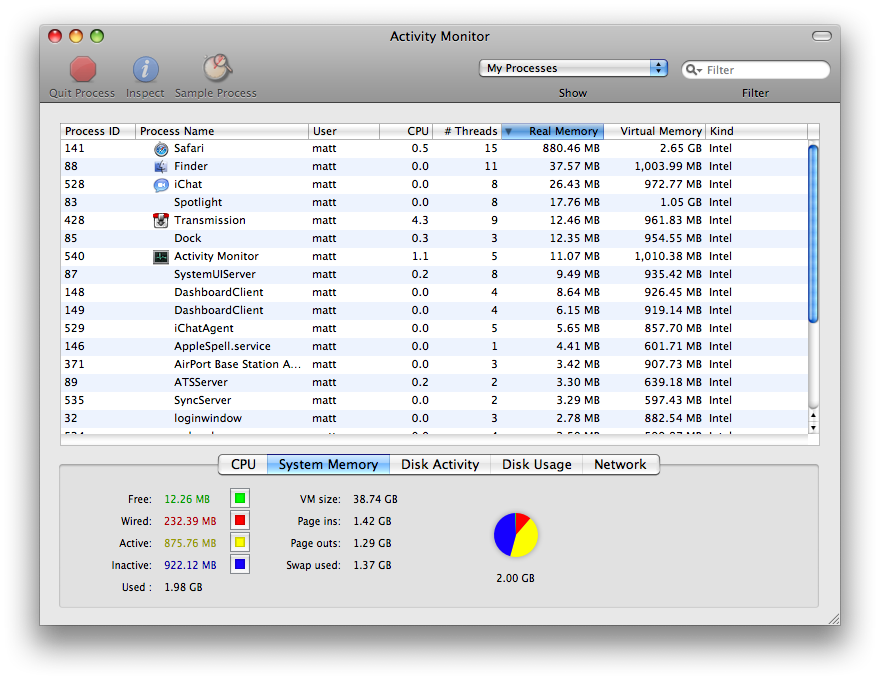This screenshot has height=680, width=880.
Task: Select the ATSServer process row
Action: (x=434, y=382)
